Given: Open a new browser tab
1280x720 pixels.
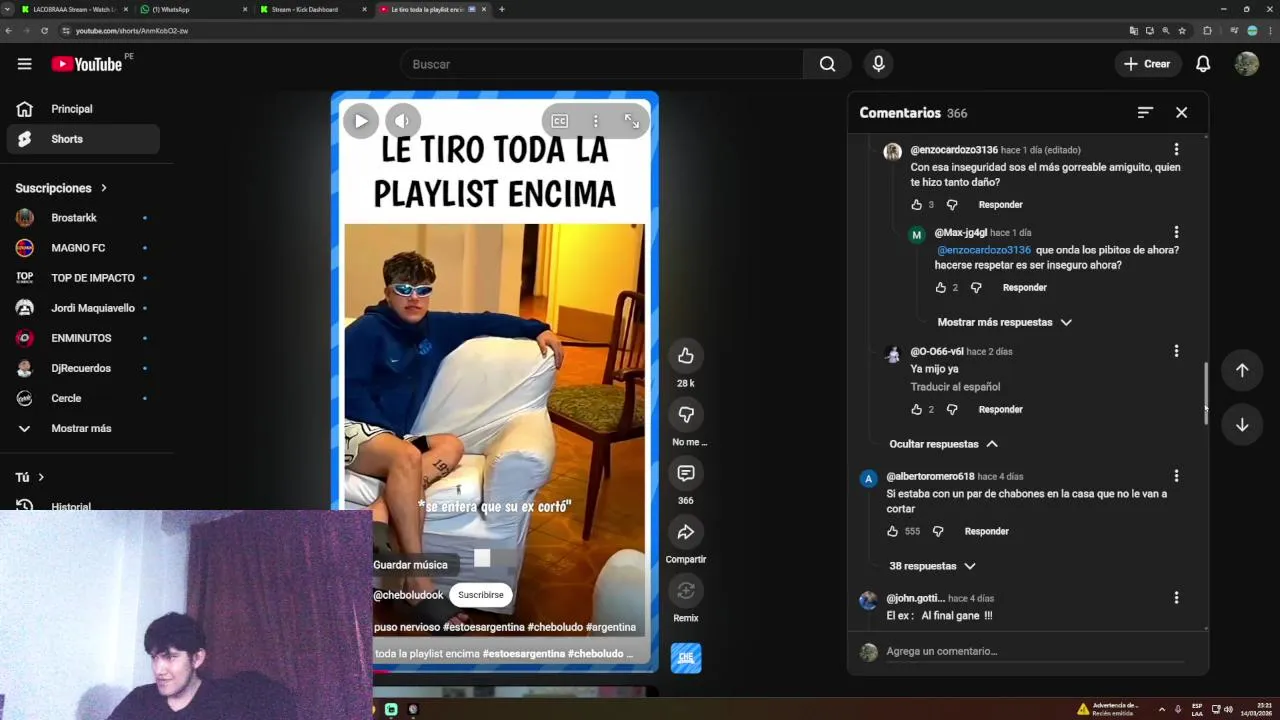Looking at the screenshot, I should pos(502,9).
